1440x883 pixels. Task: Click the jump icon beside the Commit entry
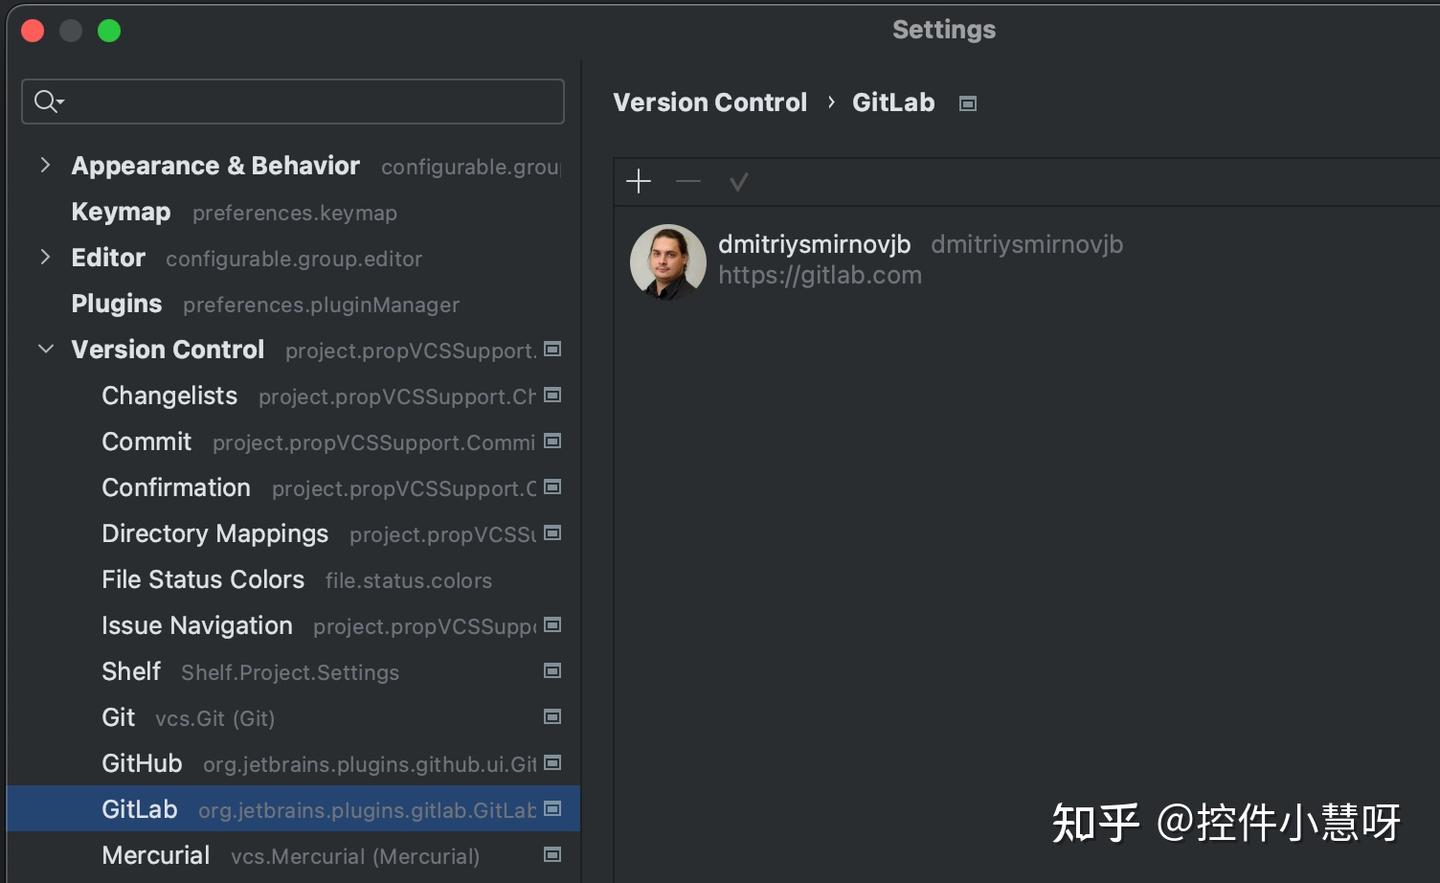[552, 442]
